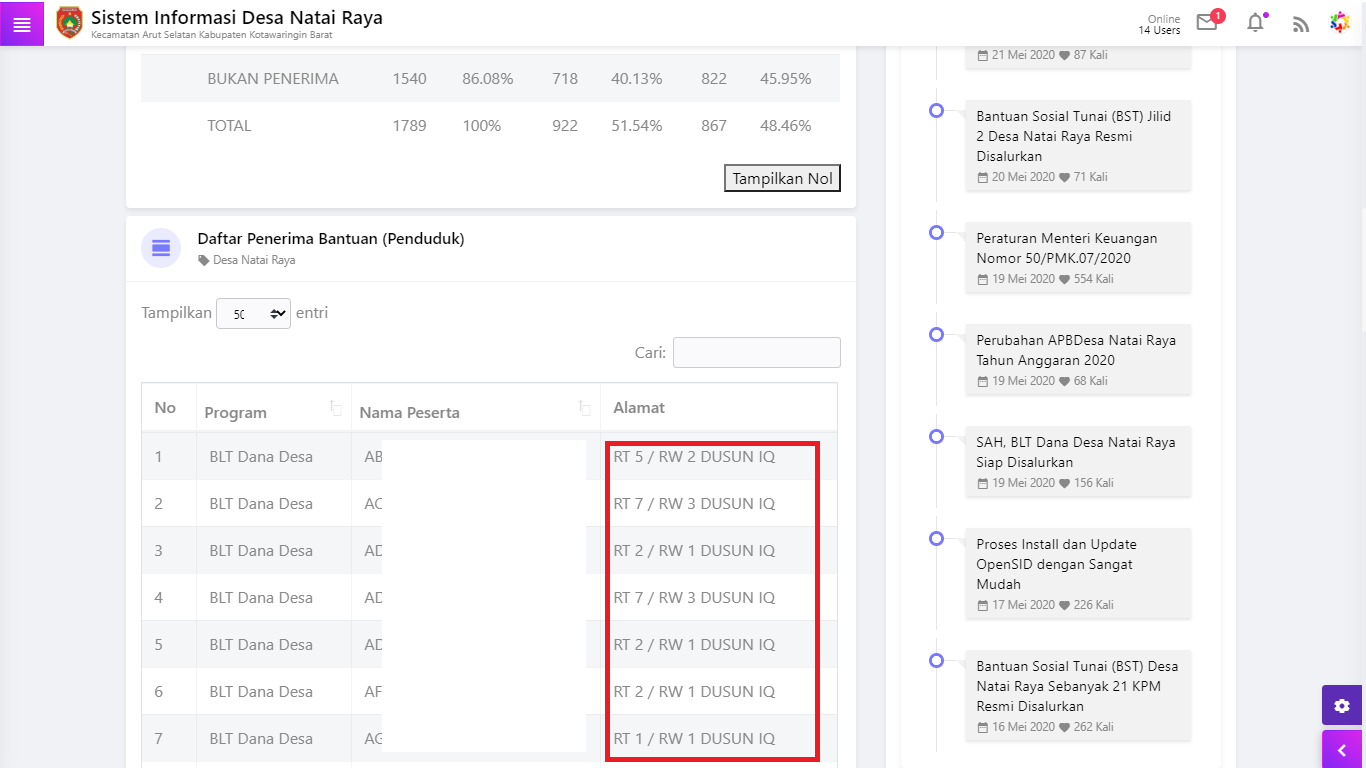1366x768 pixels.
Task: Click inside the Cari search field
Action: [756, 352]
